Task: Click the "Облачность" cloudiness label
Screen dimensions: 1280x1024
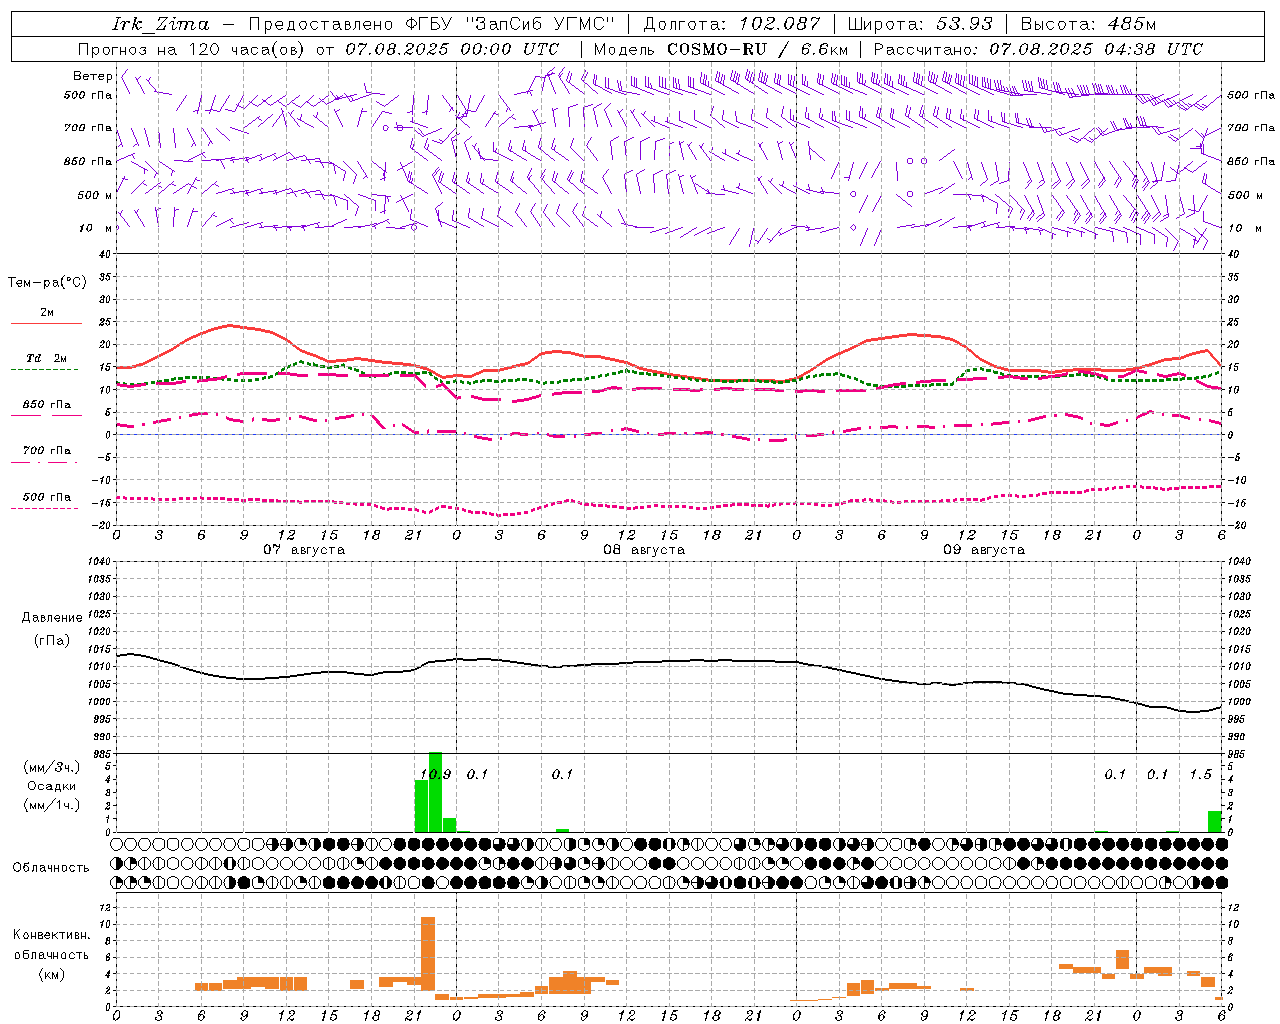Action: point(51,868)
